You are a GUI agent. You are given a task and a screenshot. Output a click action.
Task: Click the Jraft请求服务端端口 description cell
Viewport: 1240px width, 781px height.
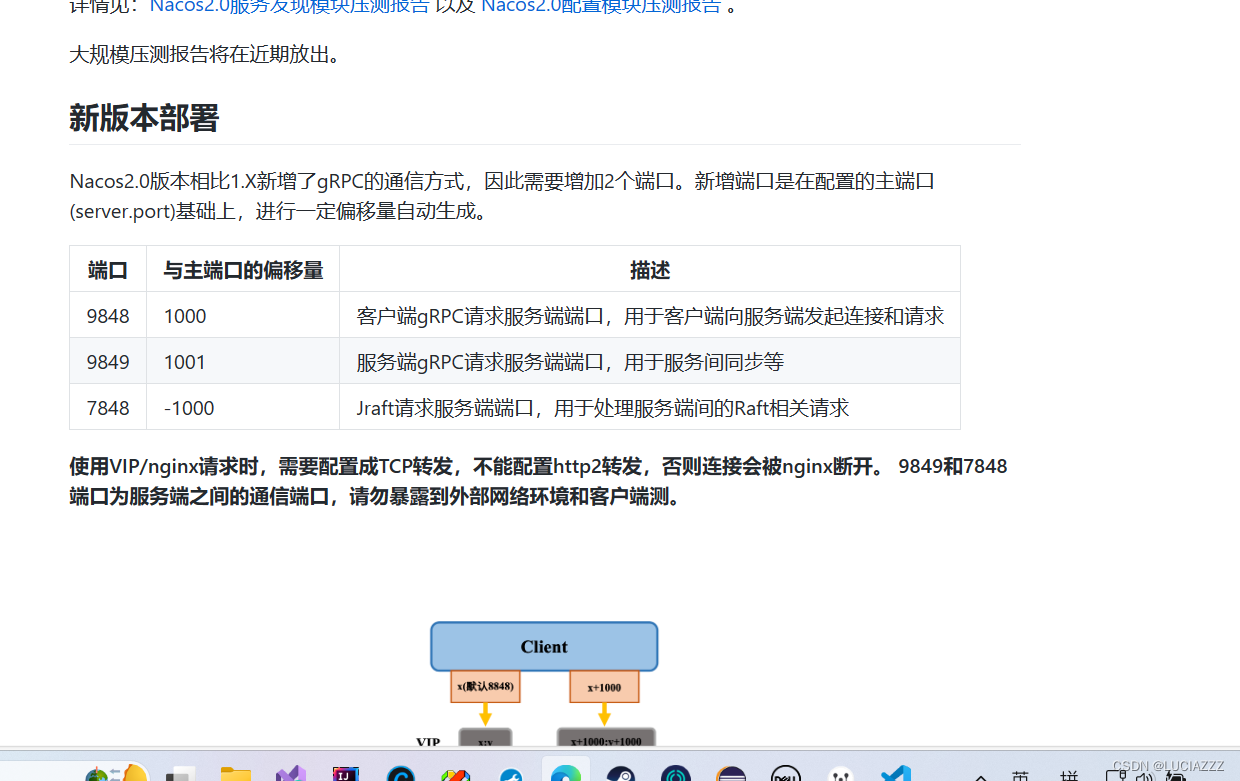click(650, 408)
